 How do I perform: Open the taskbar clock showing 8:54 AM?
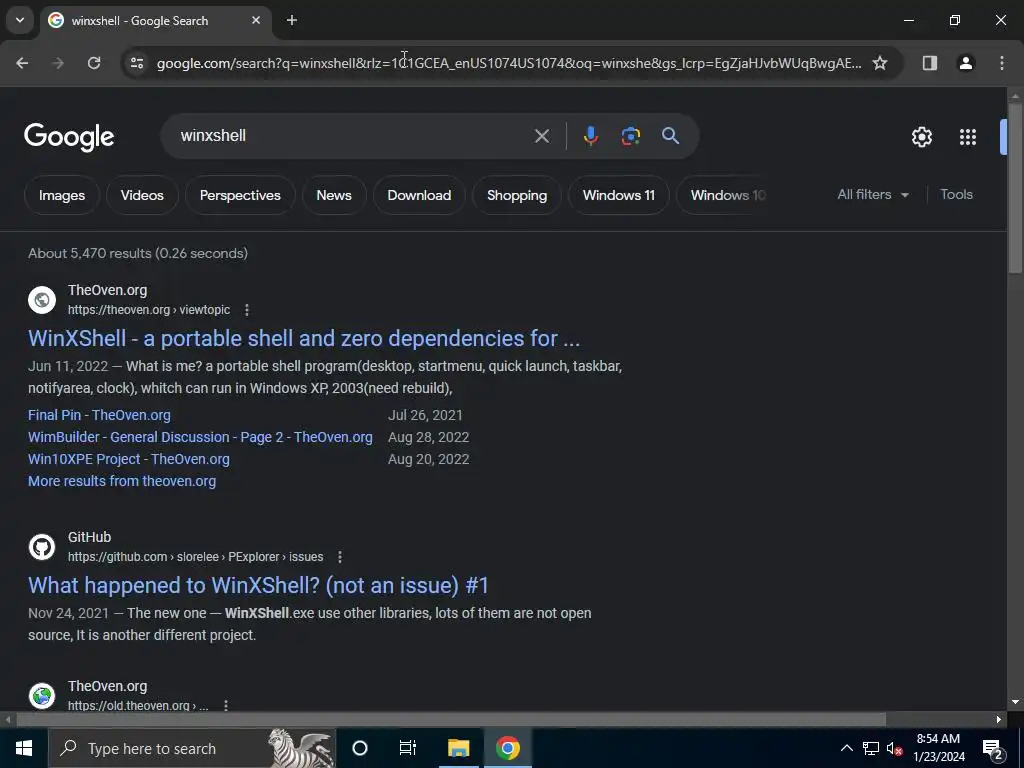coord(938,748)
